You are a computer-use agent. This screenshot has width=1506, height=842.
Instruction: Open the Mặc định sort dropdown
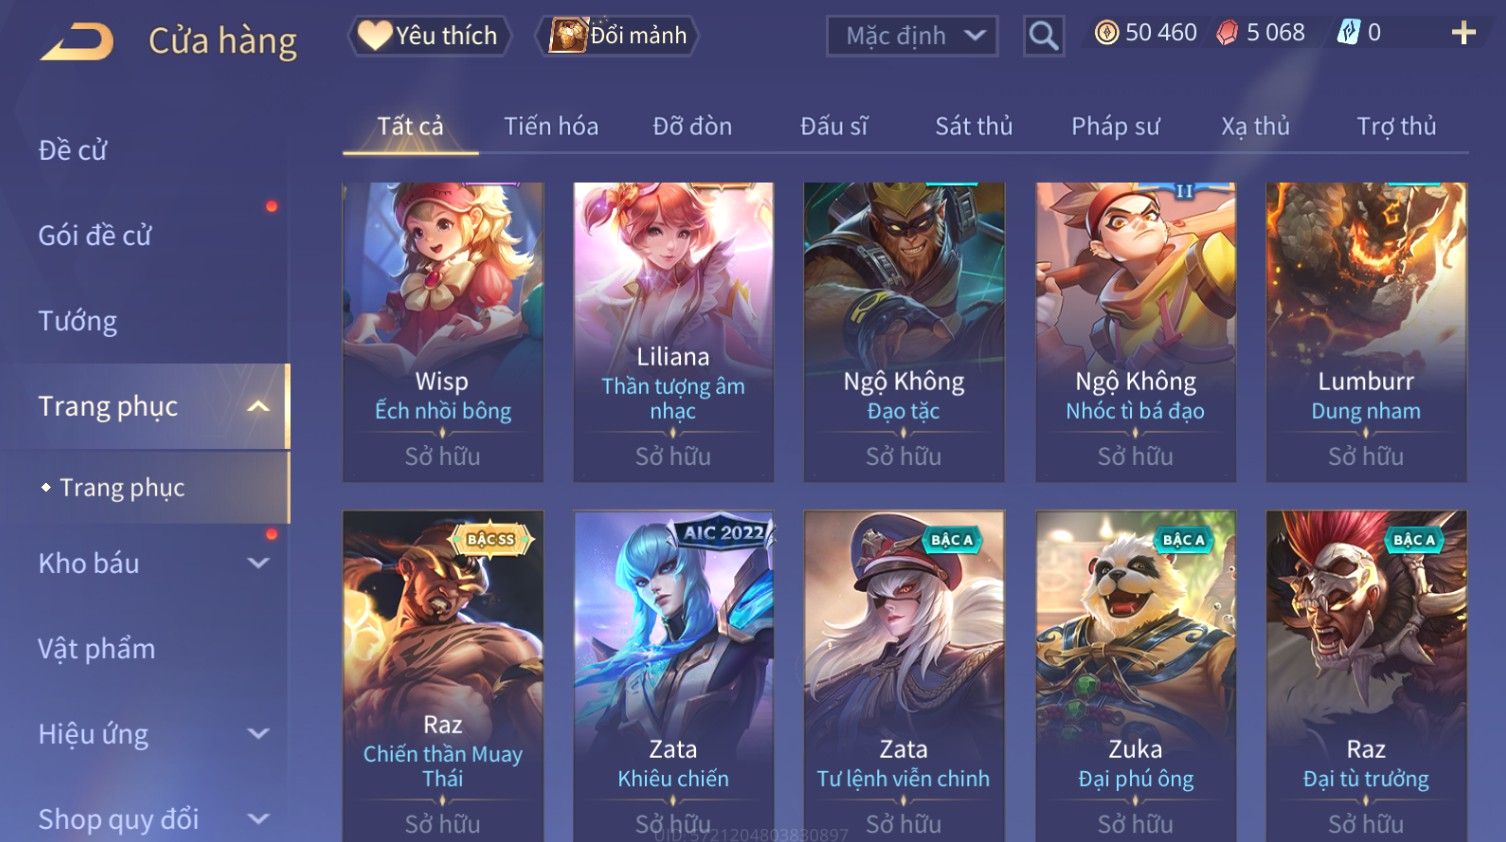(912, 36)
